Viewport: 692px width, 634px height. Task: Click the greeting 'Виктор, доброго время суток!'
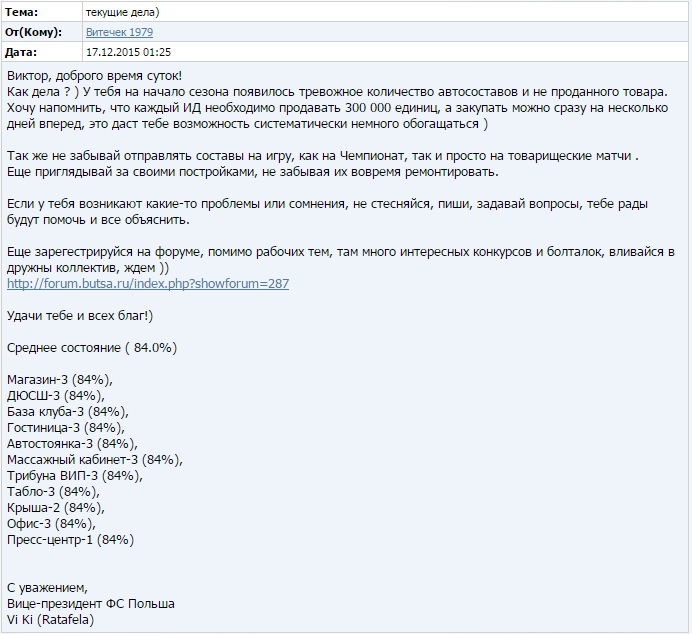pos(94,76)
